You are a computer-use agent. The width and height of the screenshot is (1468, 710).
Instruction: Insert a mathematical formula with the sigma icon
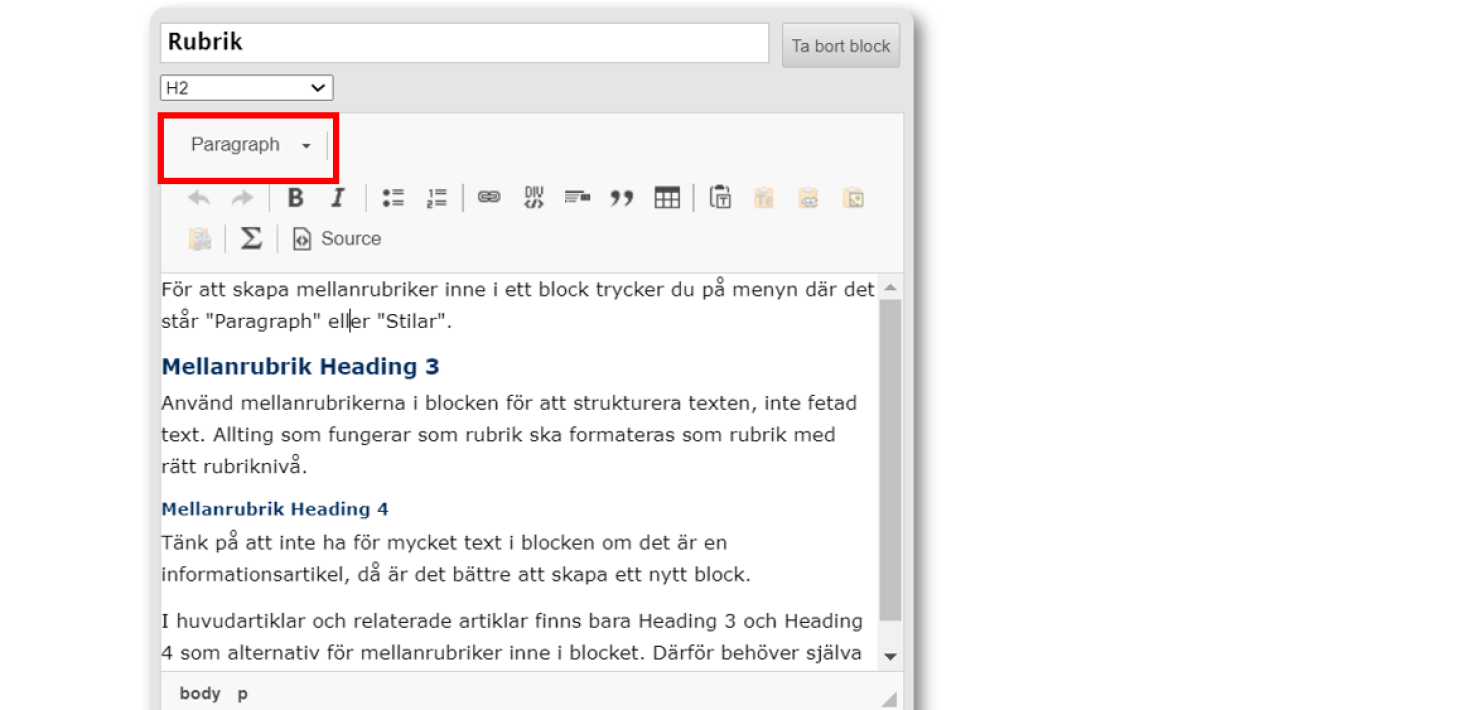tap(251, 238)
